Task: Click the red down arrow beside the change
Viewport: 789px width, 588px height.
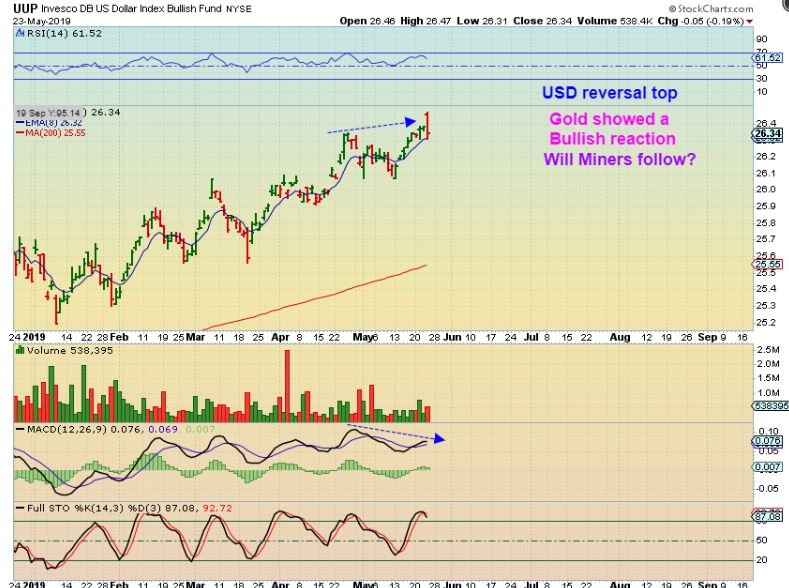Action: point(749,22)
